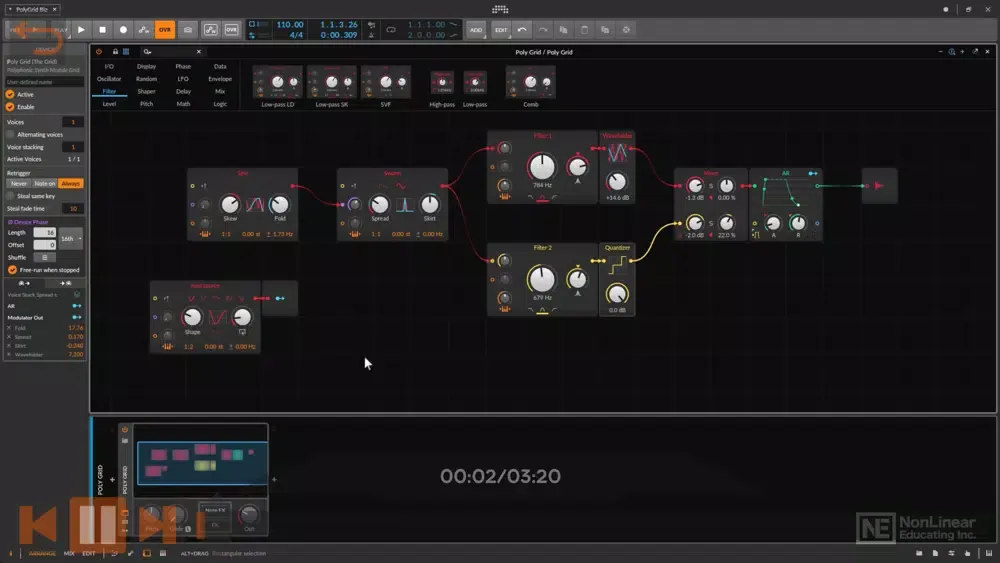
Task: Add a device before Poly Grid with the plus
Action: coord(112,479)
